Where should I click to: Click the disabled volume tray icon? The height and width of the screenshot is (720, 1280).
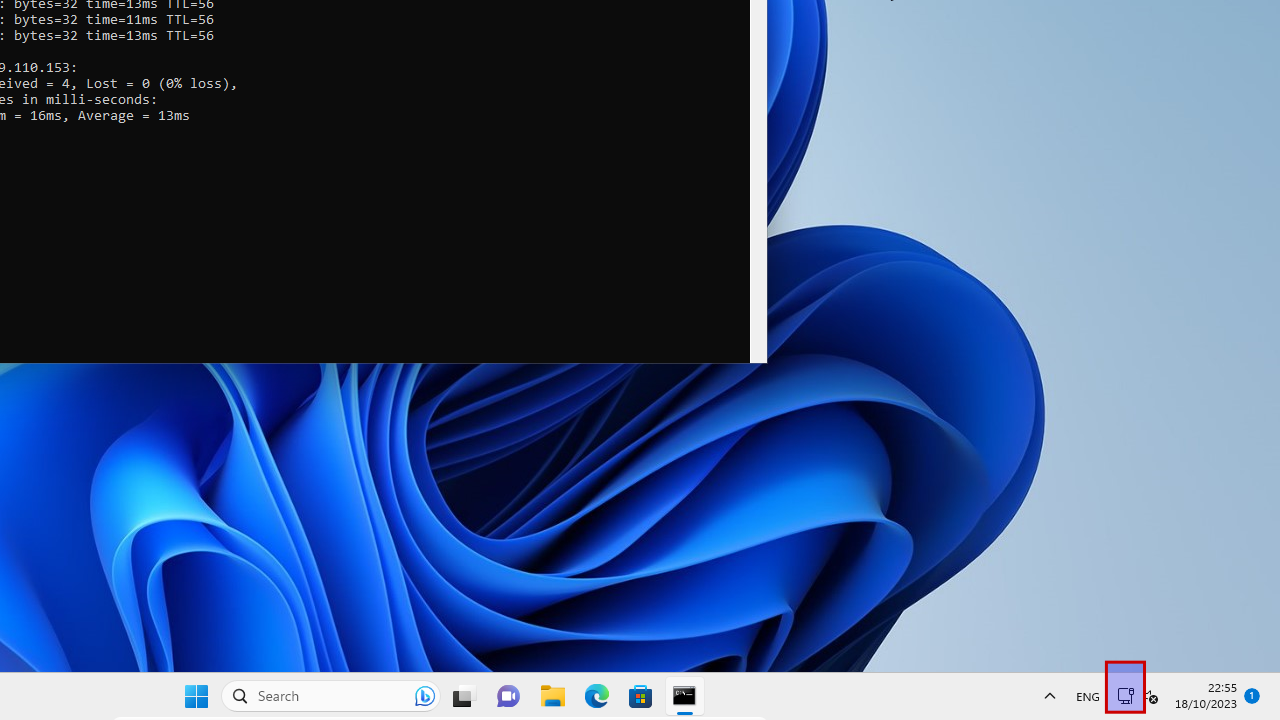click(x=1151, y=697)
